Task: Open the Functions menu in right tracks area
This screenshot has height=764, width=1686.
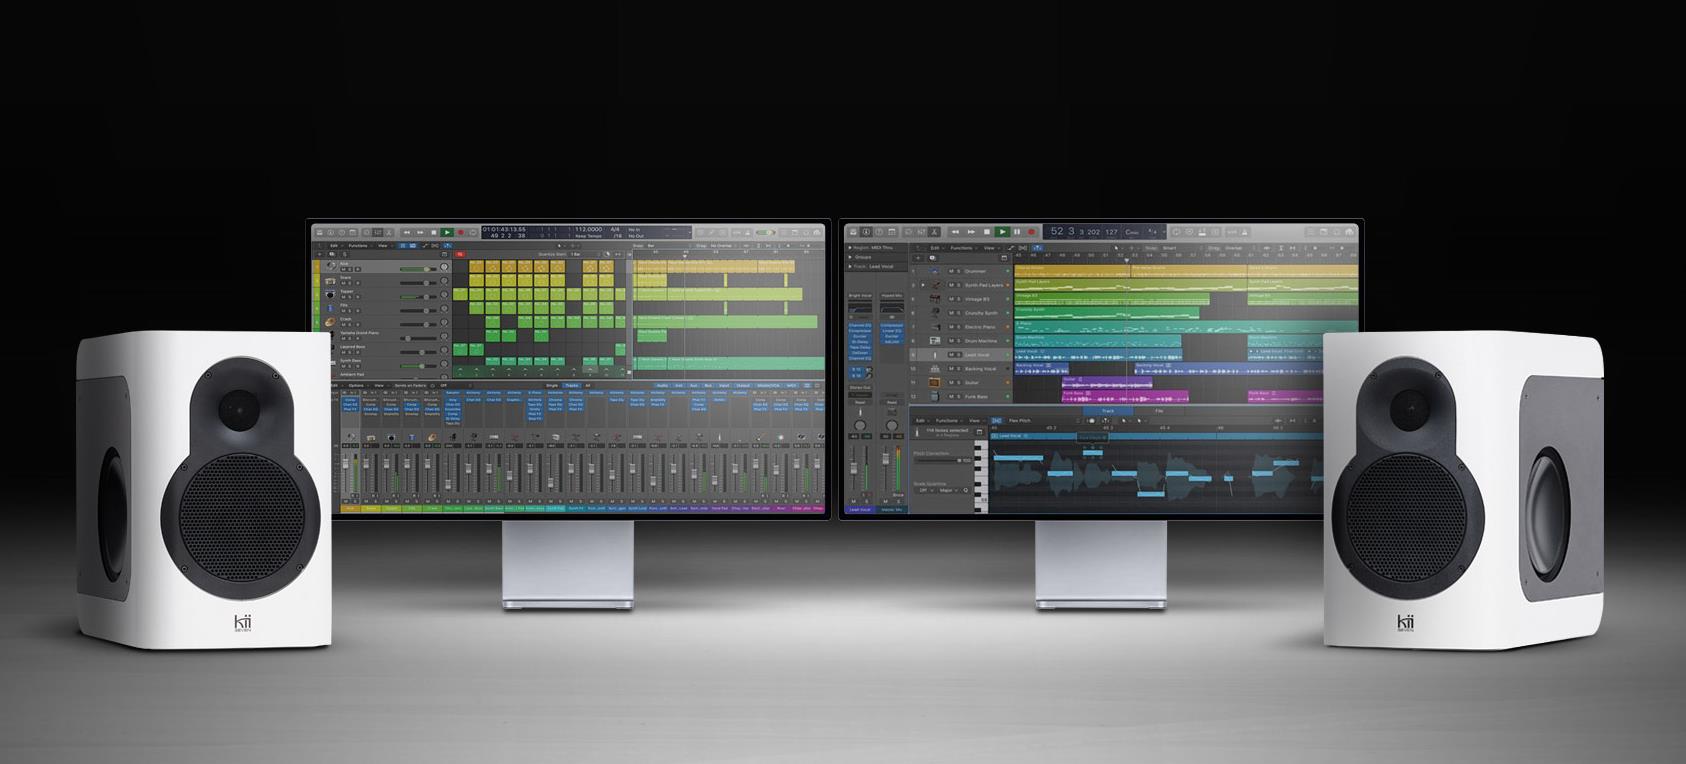Action: point(962,247)
